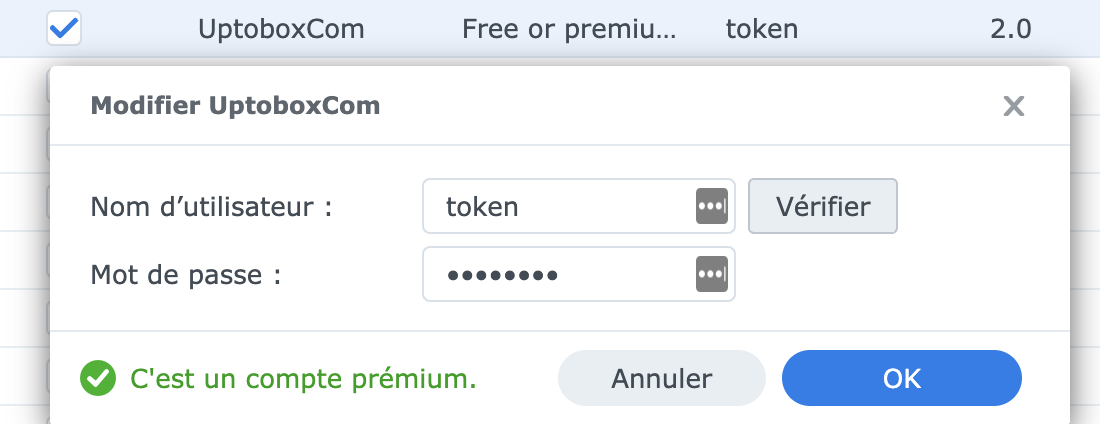The height and width of the screenshot is (424, 1100).
Task: Click the "Modifier UptoboxCom" dialog title
Action: click(x=235, y=105)
